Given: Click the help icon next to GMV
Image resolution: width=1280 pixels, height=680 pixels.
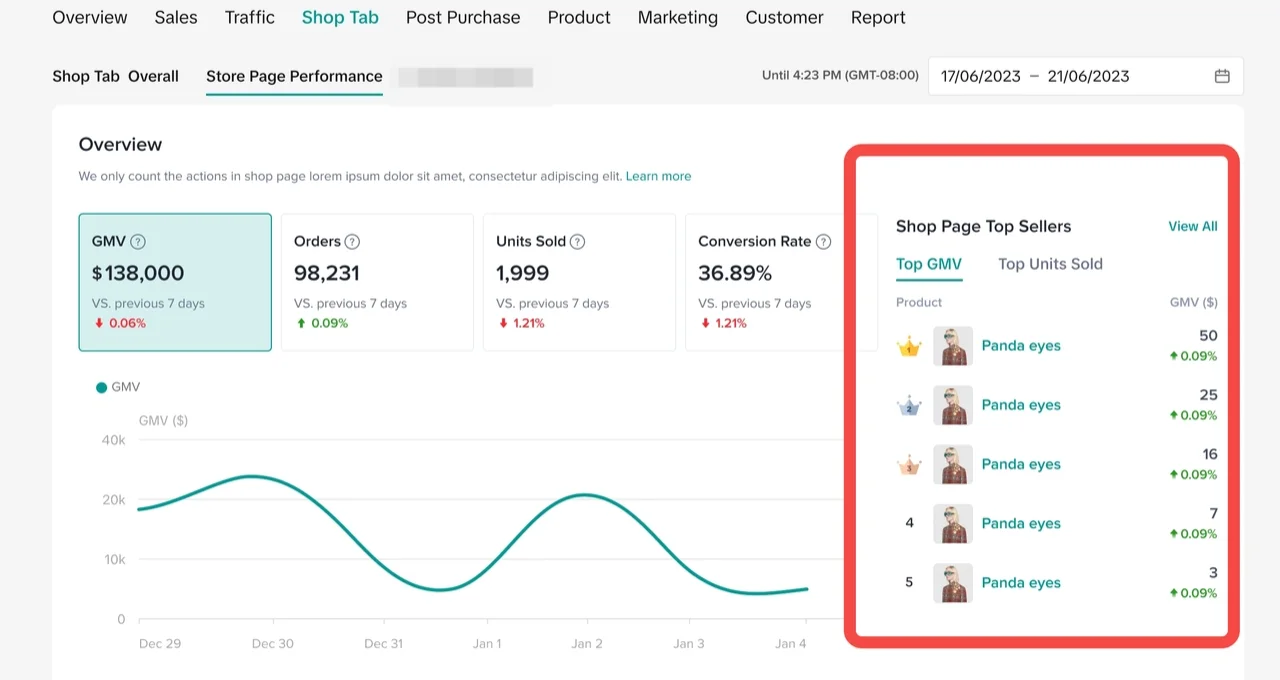Looking at the screenshot, I should pyautogui.click(x=138, y=241).
